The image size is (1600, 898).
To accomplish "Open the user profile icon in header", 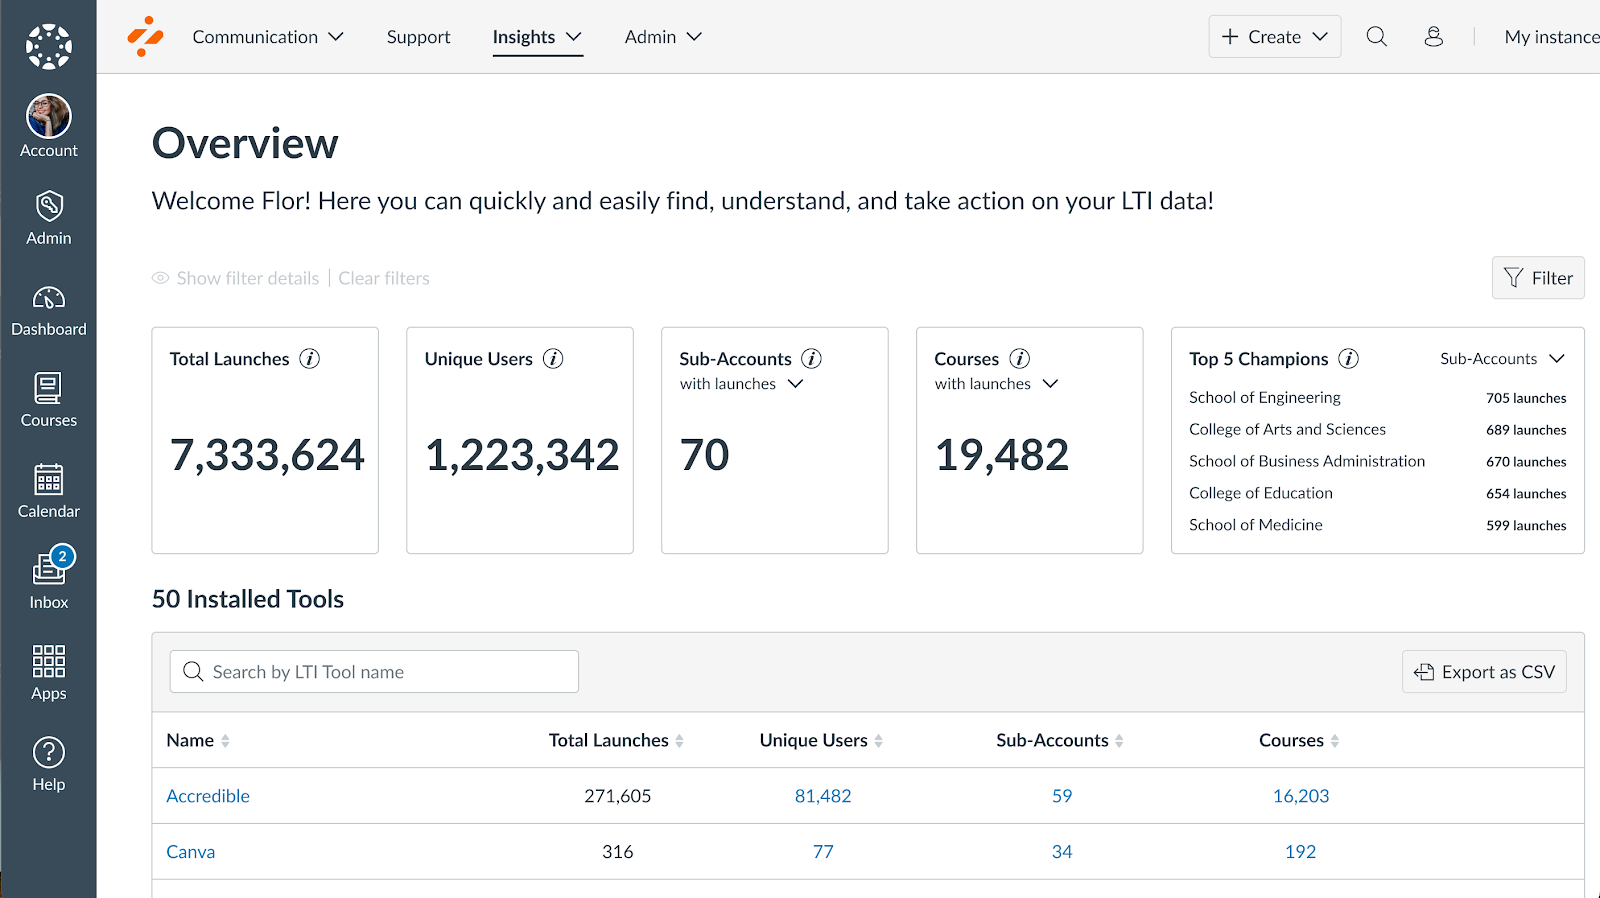I will coord(1433,37).
